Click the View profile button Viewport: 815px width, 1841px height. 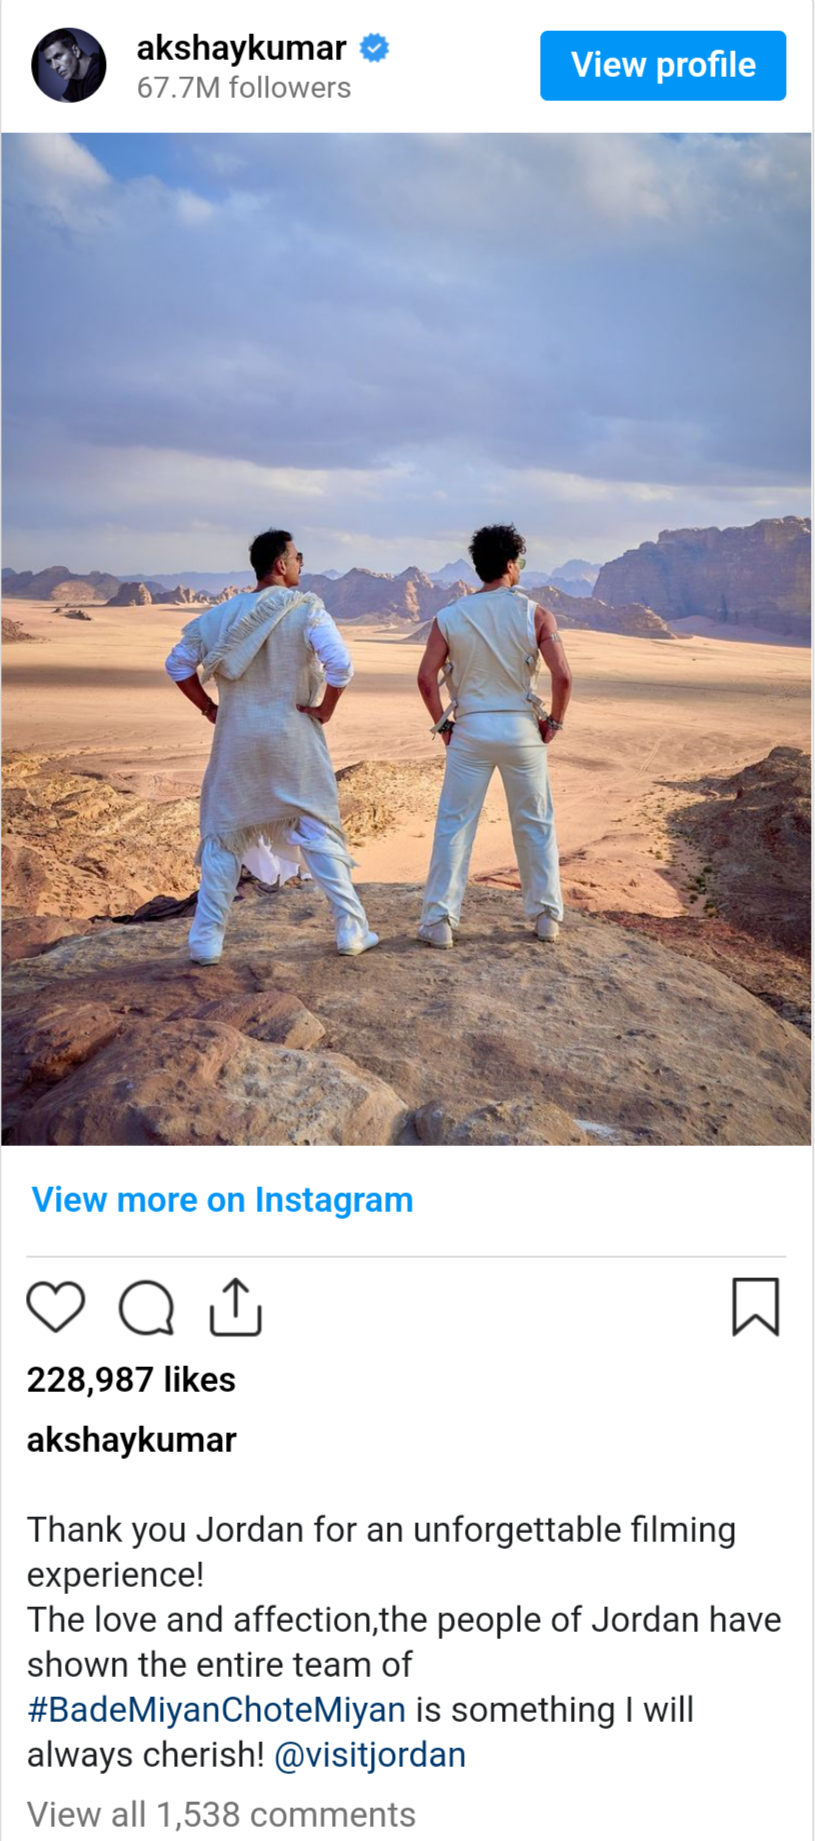tap(663, 65)
